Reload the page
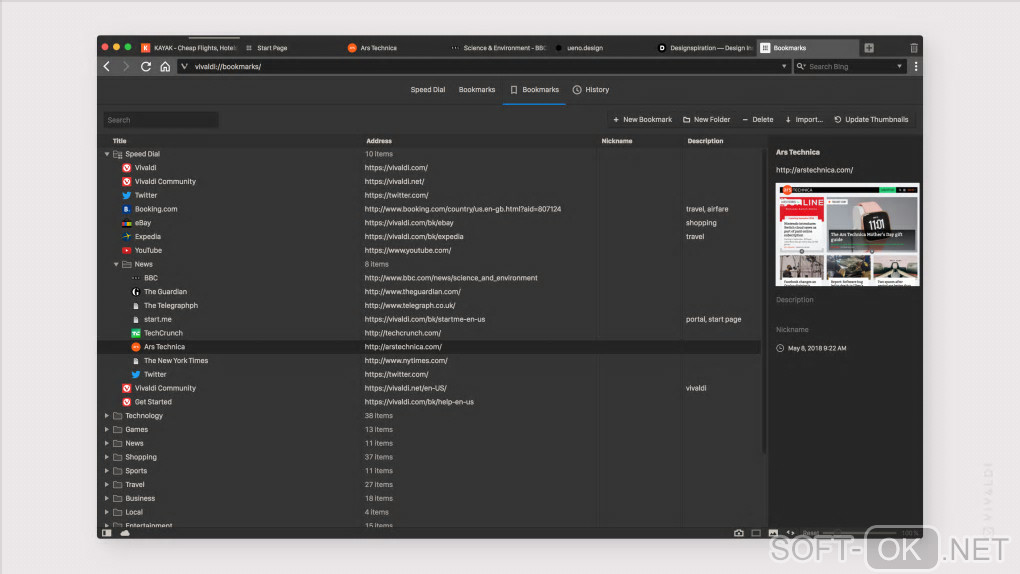 coord(146,66)
